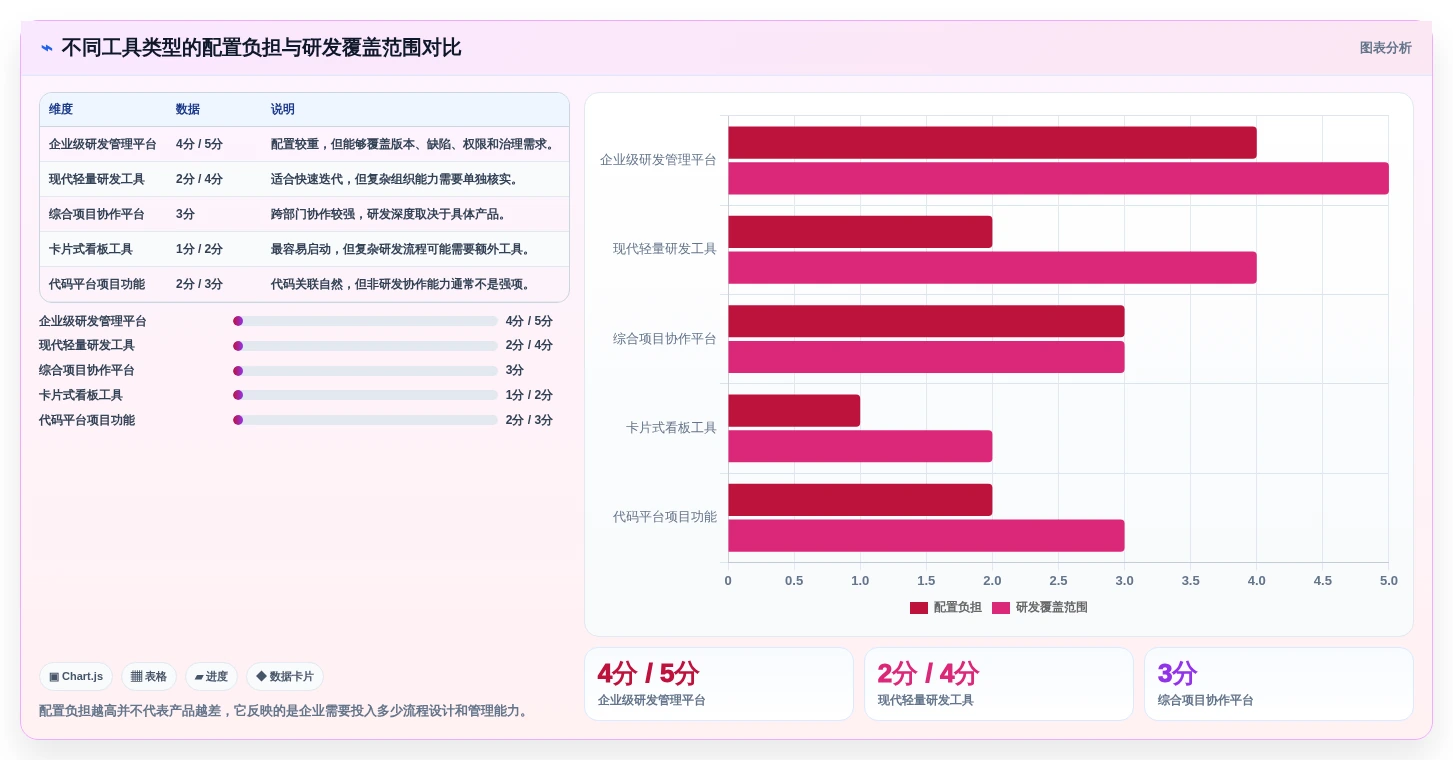Open the 2分 / 4分 现代轻量研发工具 data card
Screen dimensions: 1453x760
coord(999,684)
